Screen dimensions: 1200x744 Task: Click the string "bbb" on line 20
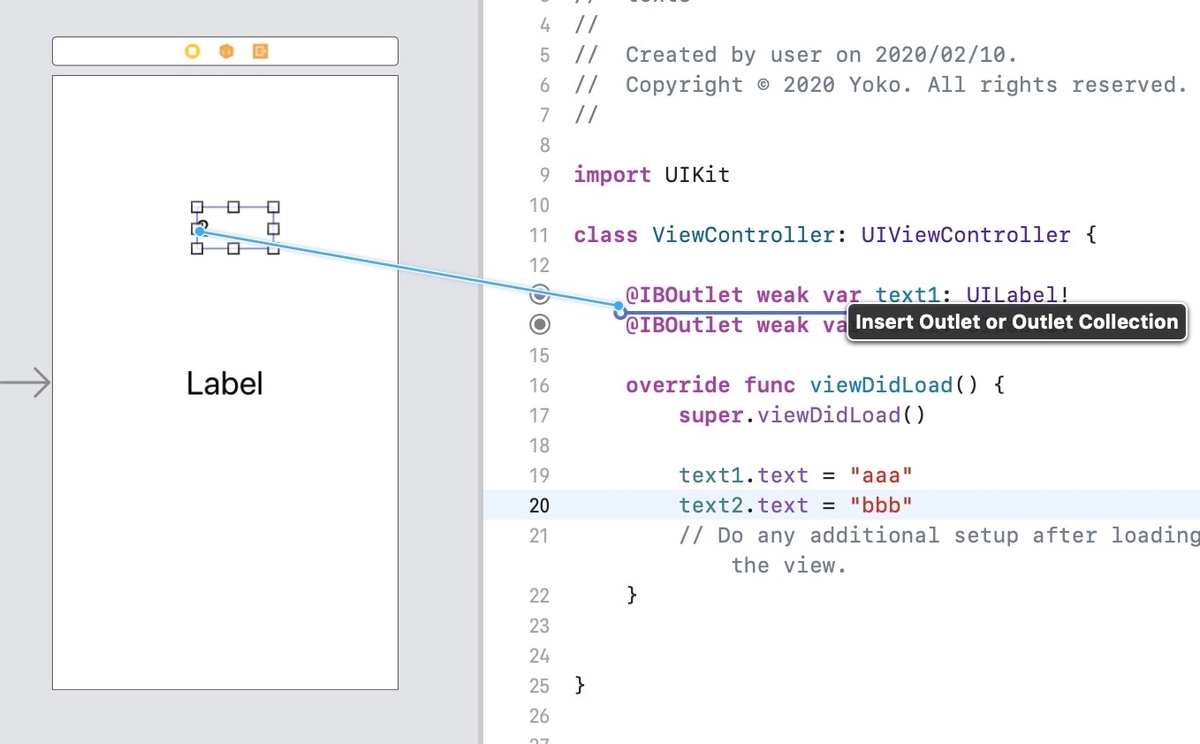click(881, 505)
